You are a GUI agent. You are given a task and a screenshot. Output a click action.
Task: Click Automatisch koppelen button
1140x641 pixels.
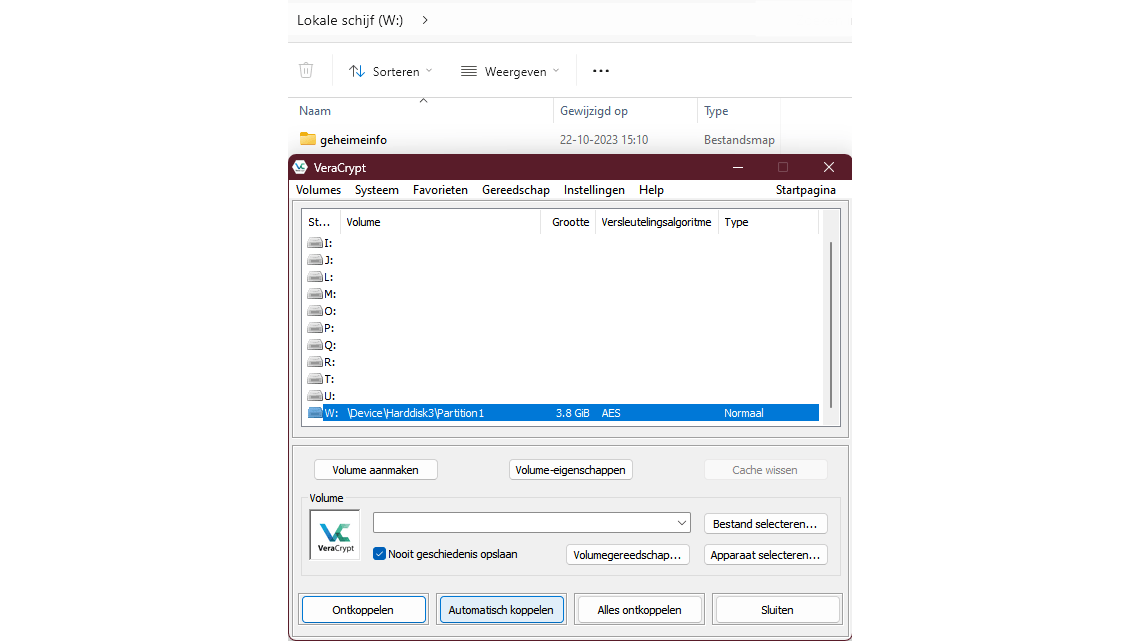(x=501, y=610)
